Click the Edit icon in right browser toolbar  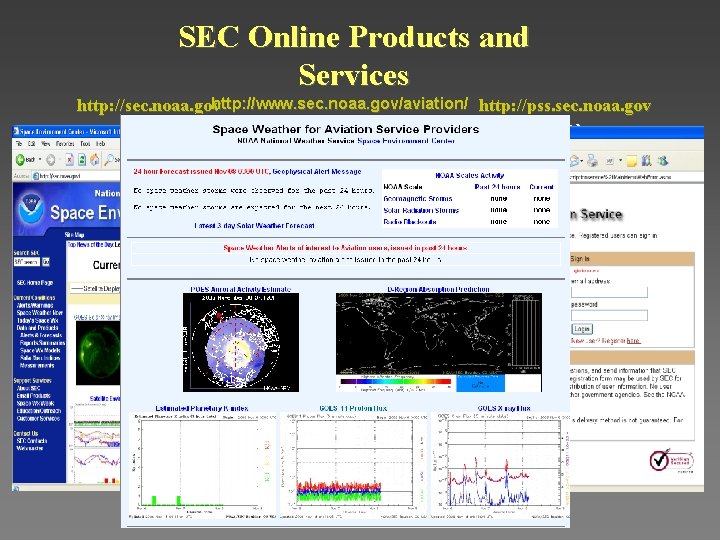[610, 161]
